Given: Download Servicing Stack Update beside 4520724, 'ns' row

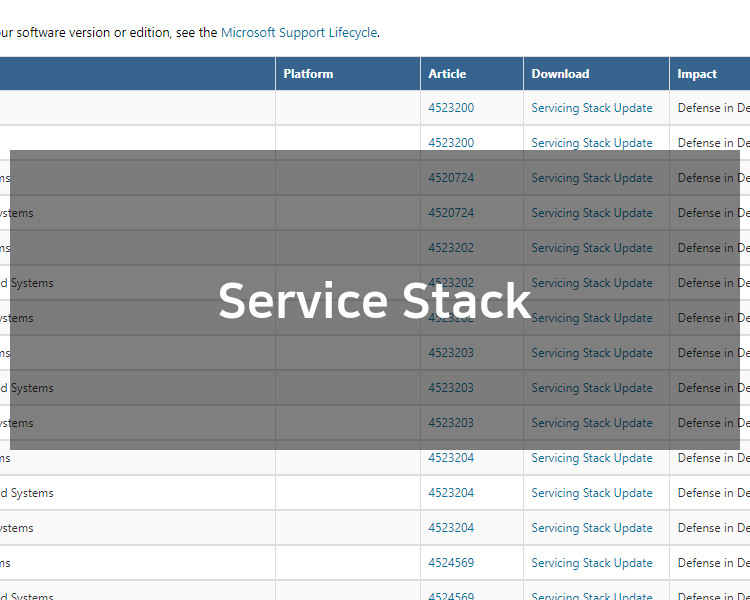Looking at the screenshot, I should click(x=592, y=178).
